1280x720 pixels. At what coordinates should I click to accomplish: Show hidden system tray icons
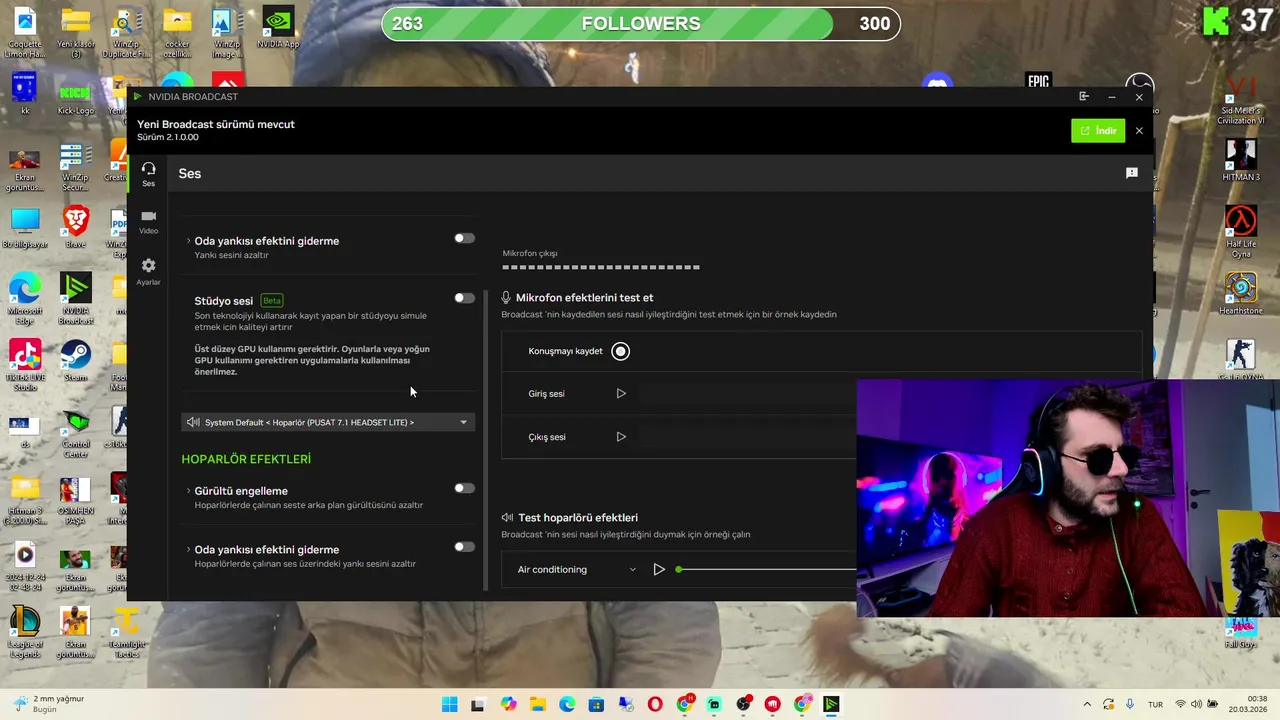pyautogui.click(x=1087, y=705)
